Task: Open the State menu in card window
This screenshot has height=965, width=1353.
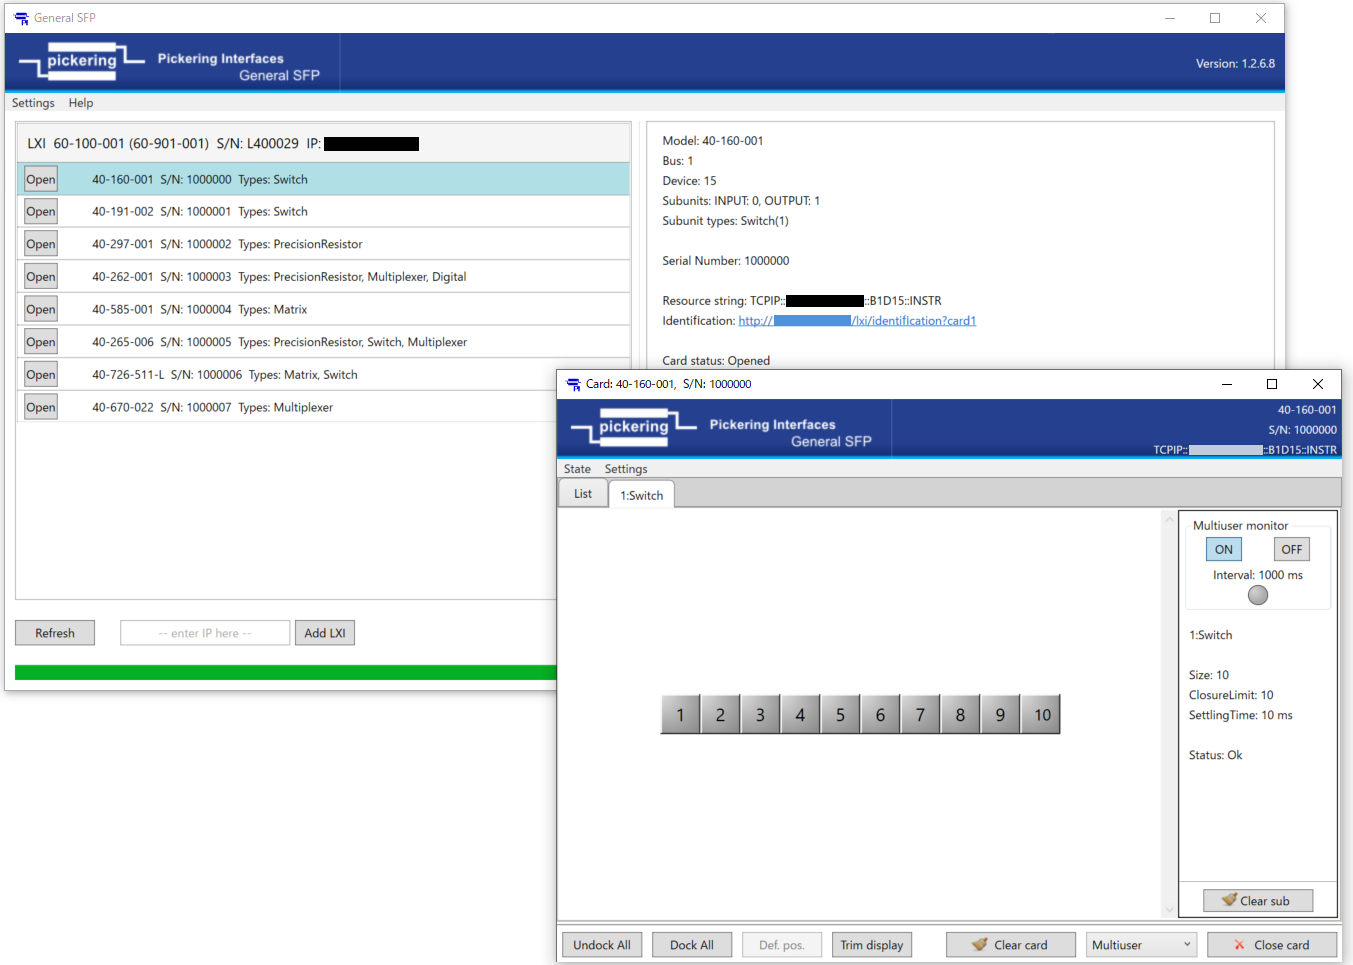Action: pos(577,469)
